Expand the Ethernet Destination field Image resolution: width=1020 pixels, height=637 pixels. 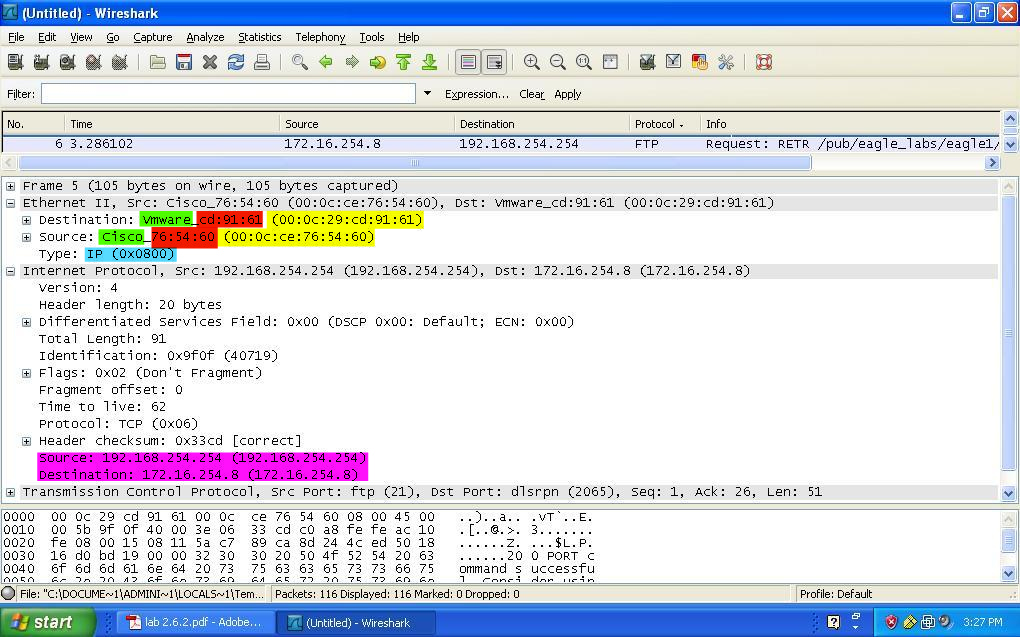point(27,220)
